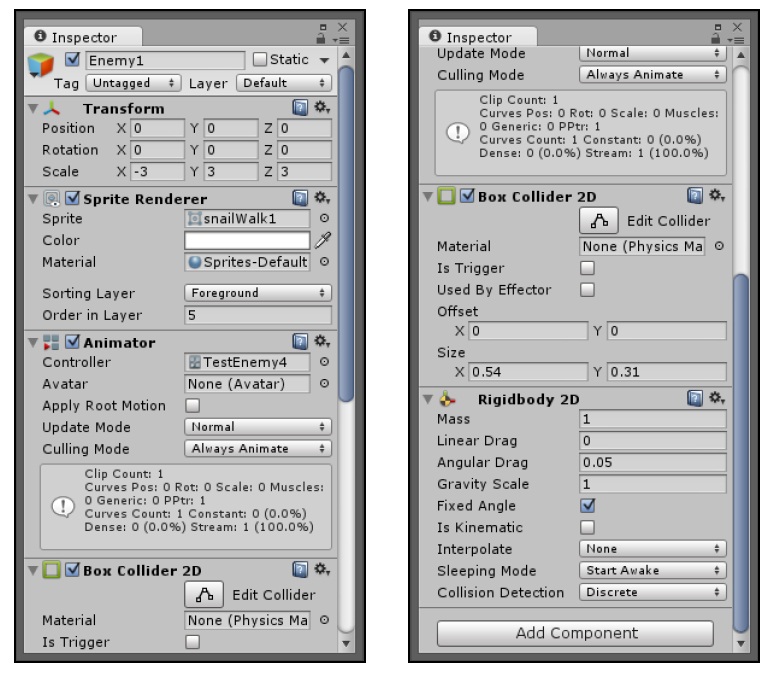The width and height of the screenshot is (770, 673).
Task: Open the Inspector panel options menu, right panel
Action: 736,40
